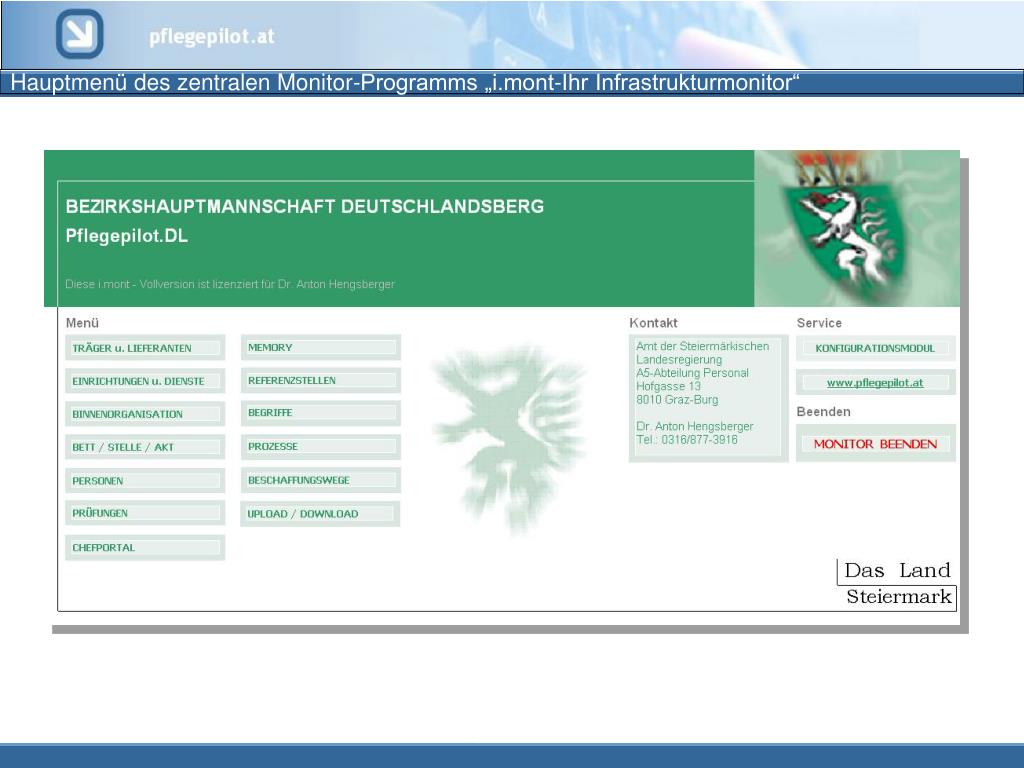
Task: Open the MEMORY menu entry
Action: [321, 347]
